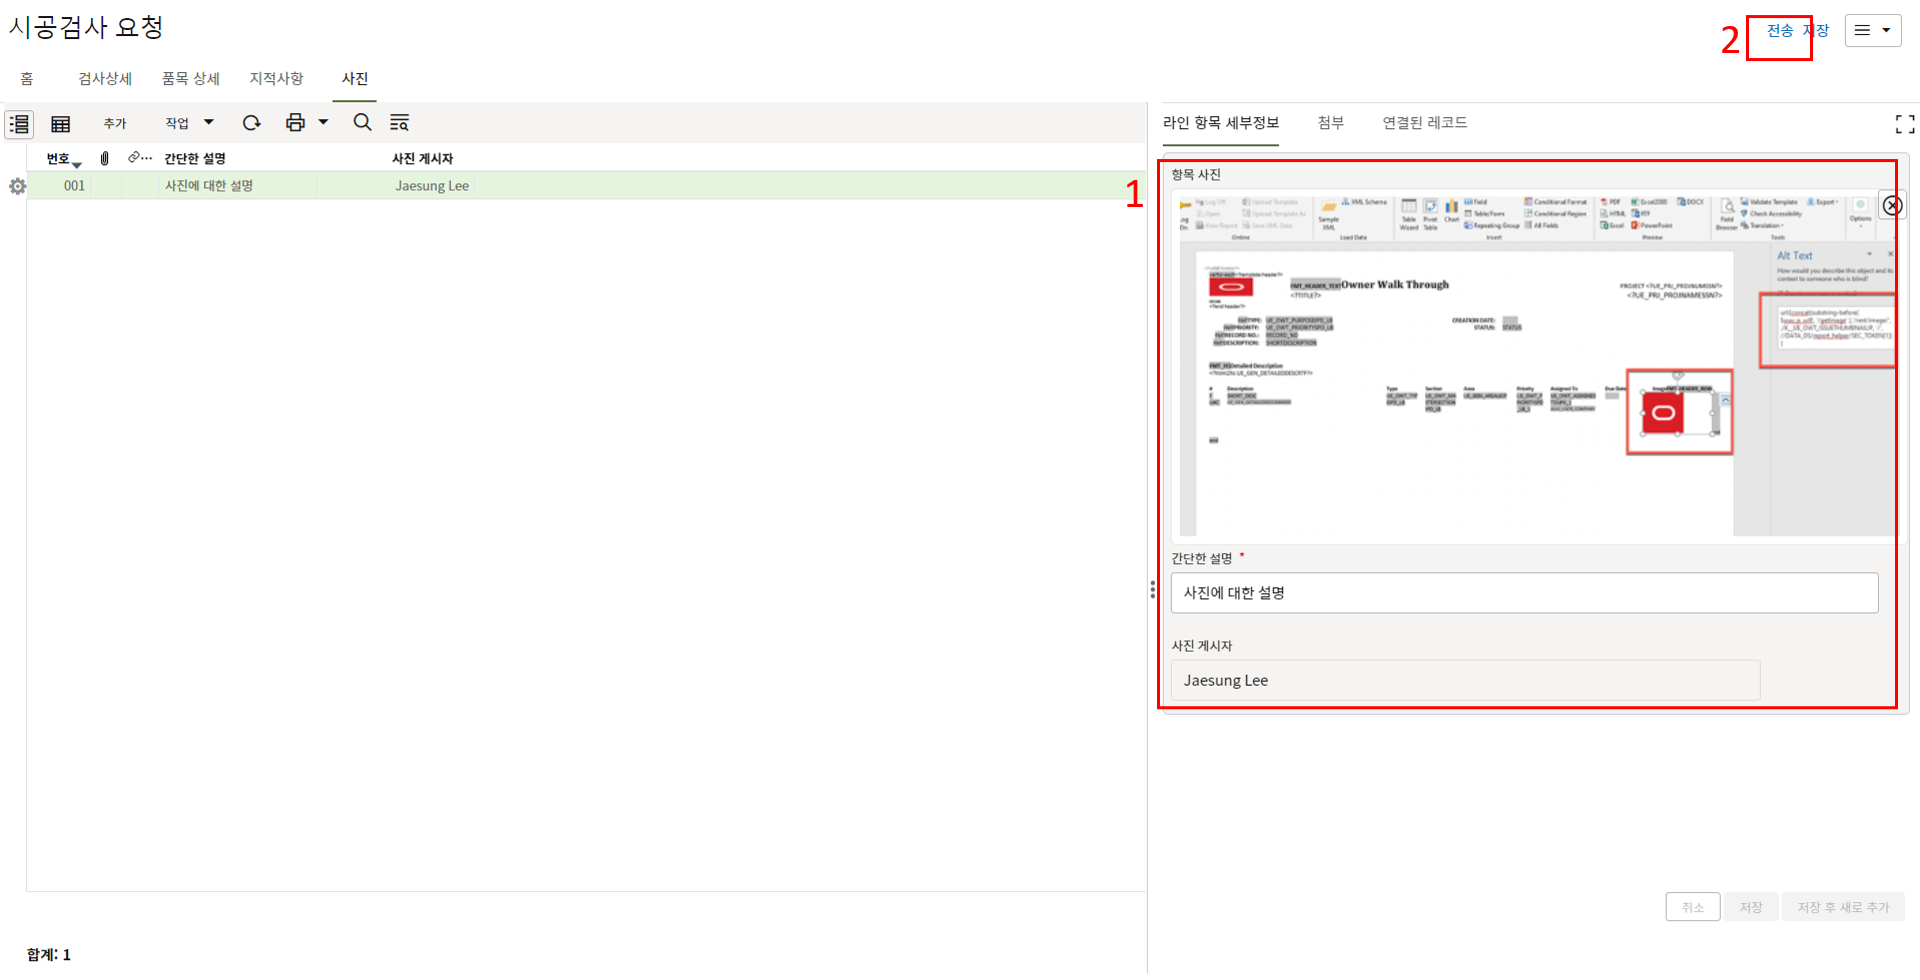Screen dimensions: 1920x980
Task: Click the paperclip attachment column header
Action: (x=105, y=158)
